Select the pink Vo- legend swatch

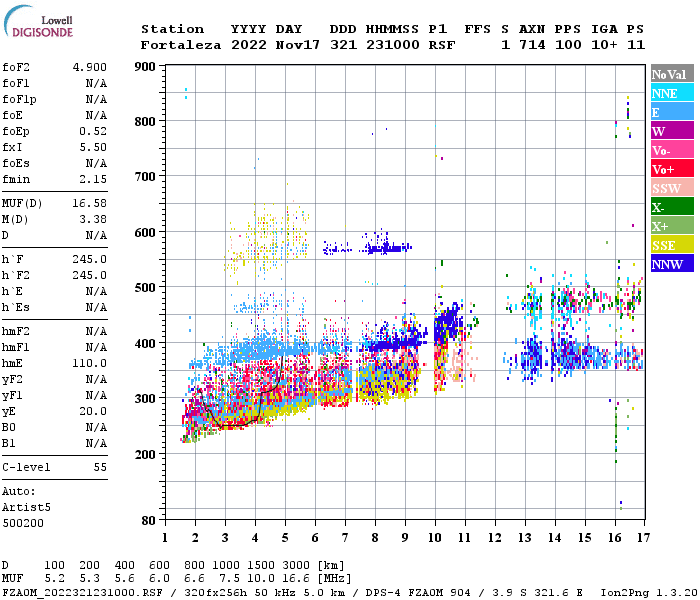(x=672, y=150)
